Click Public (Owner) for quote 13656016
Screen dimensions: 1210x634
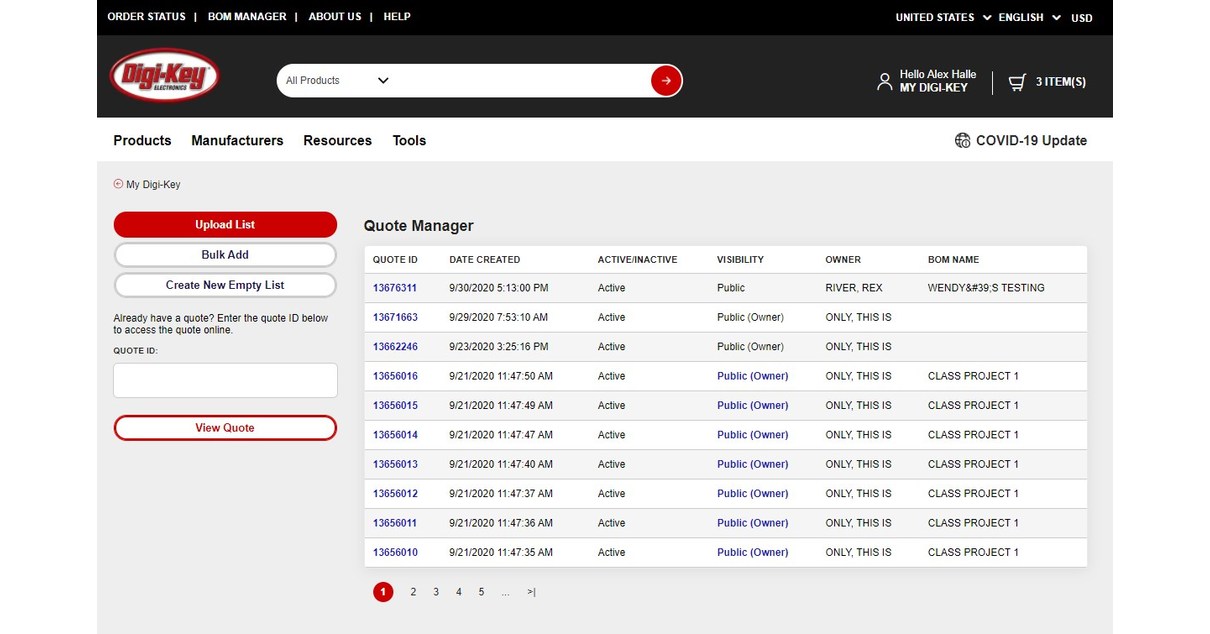point(753,376)
